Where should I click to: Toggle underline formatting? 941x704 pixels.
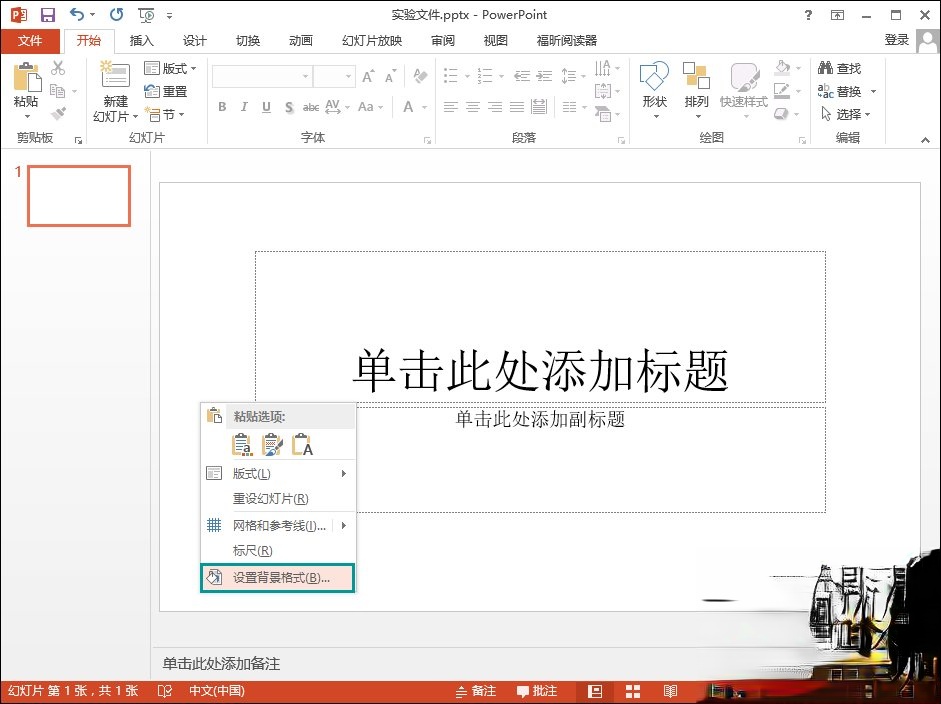pyautogui.click(x=266, y=106)
